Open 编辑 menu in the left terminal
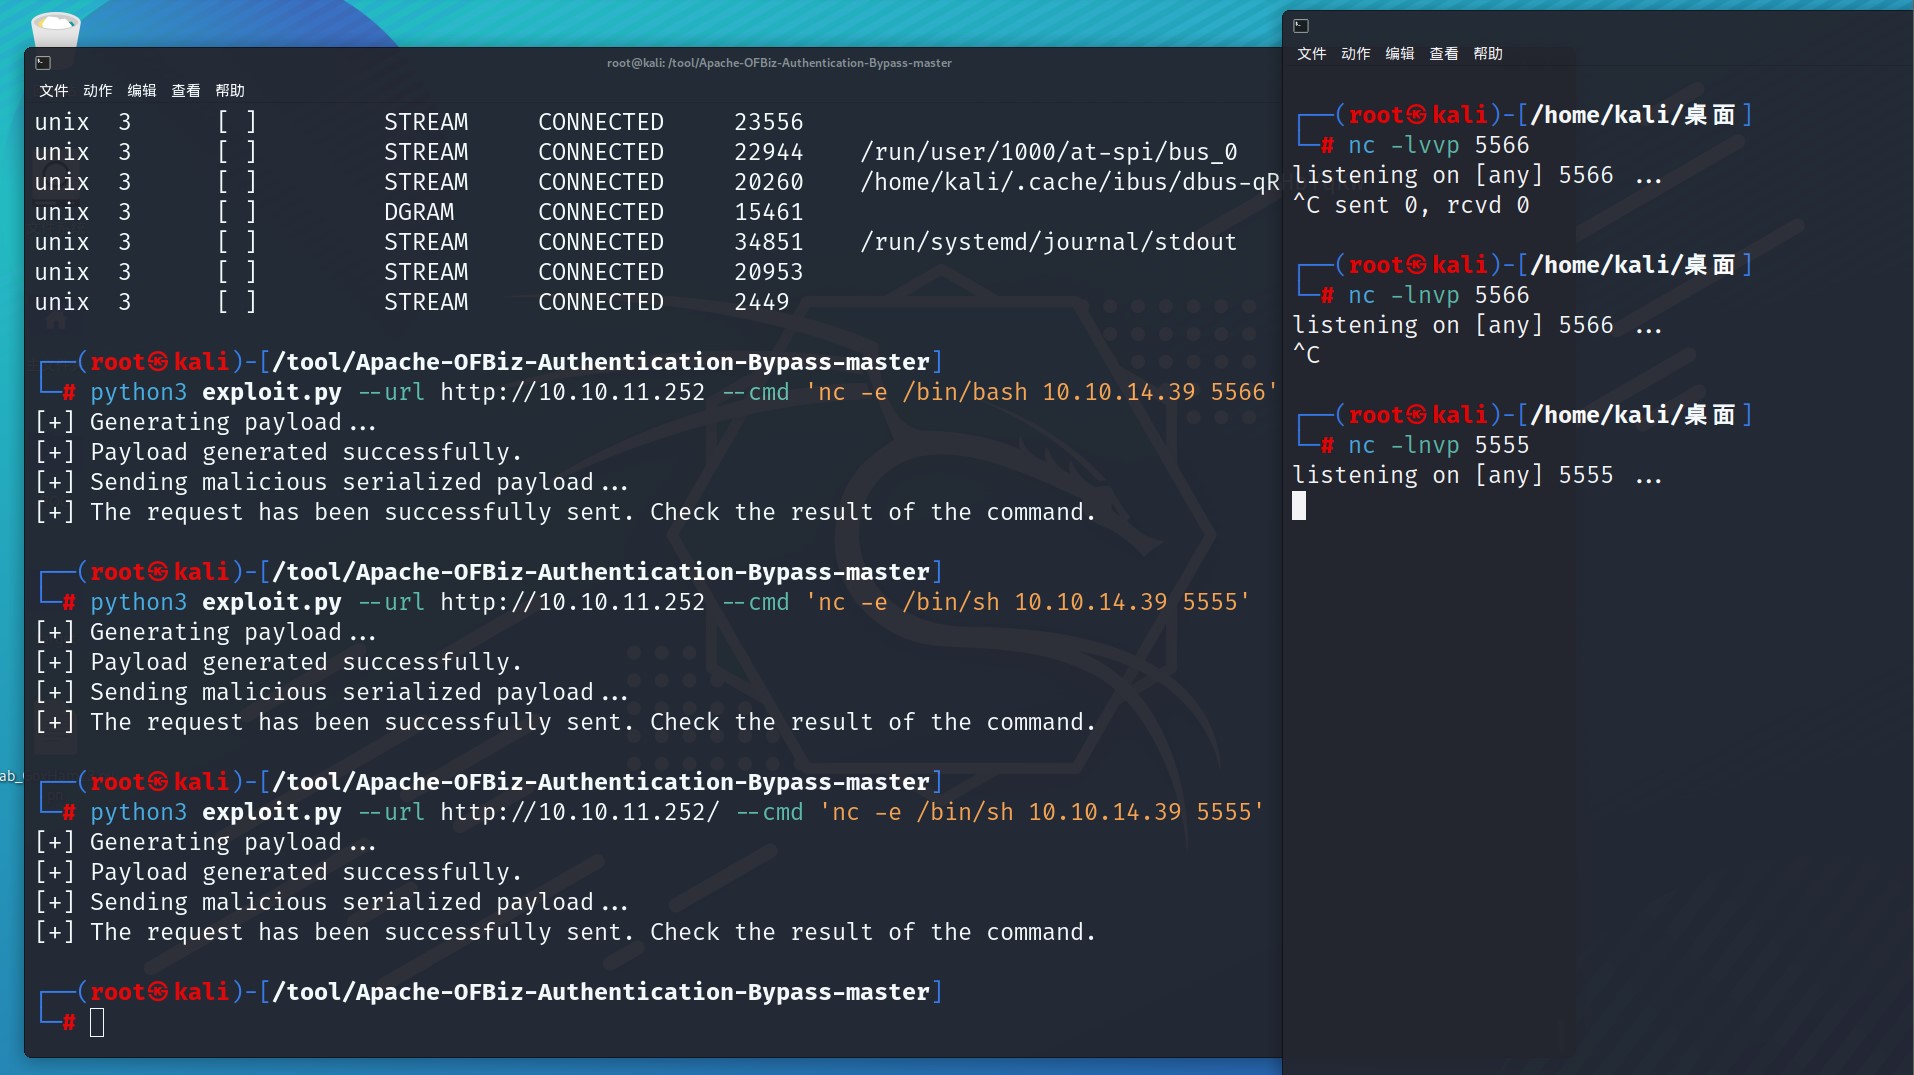 coord(142,91)
